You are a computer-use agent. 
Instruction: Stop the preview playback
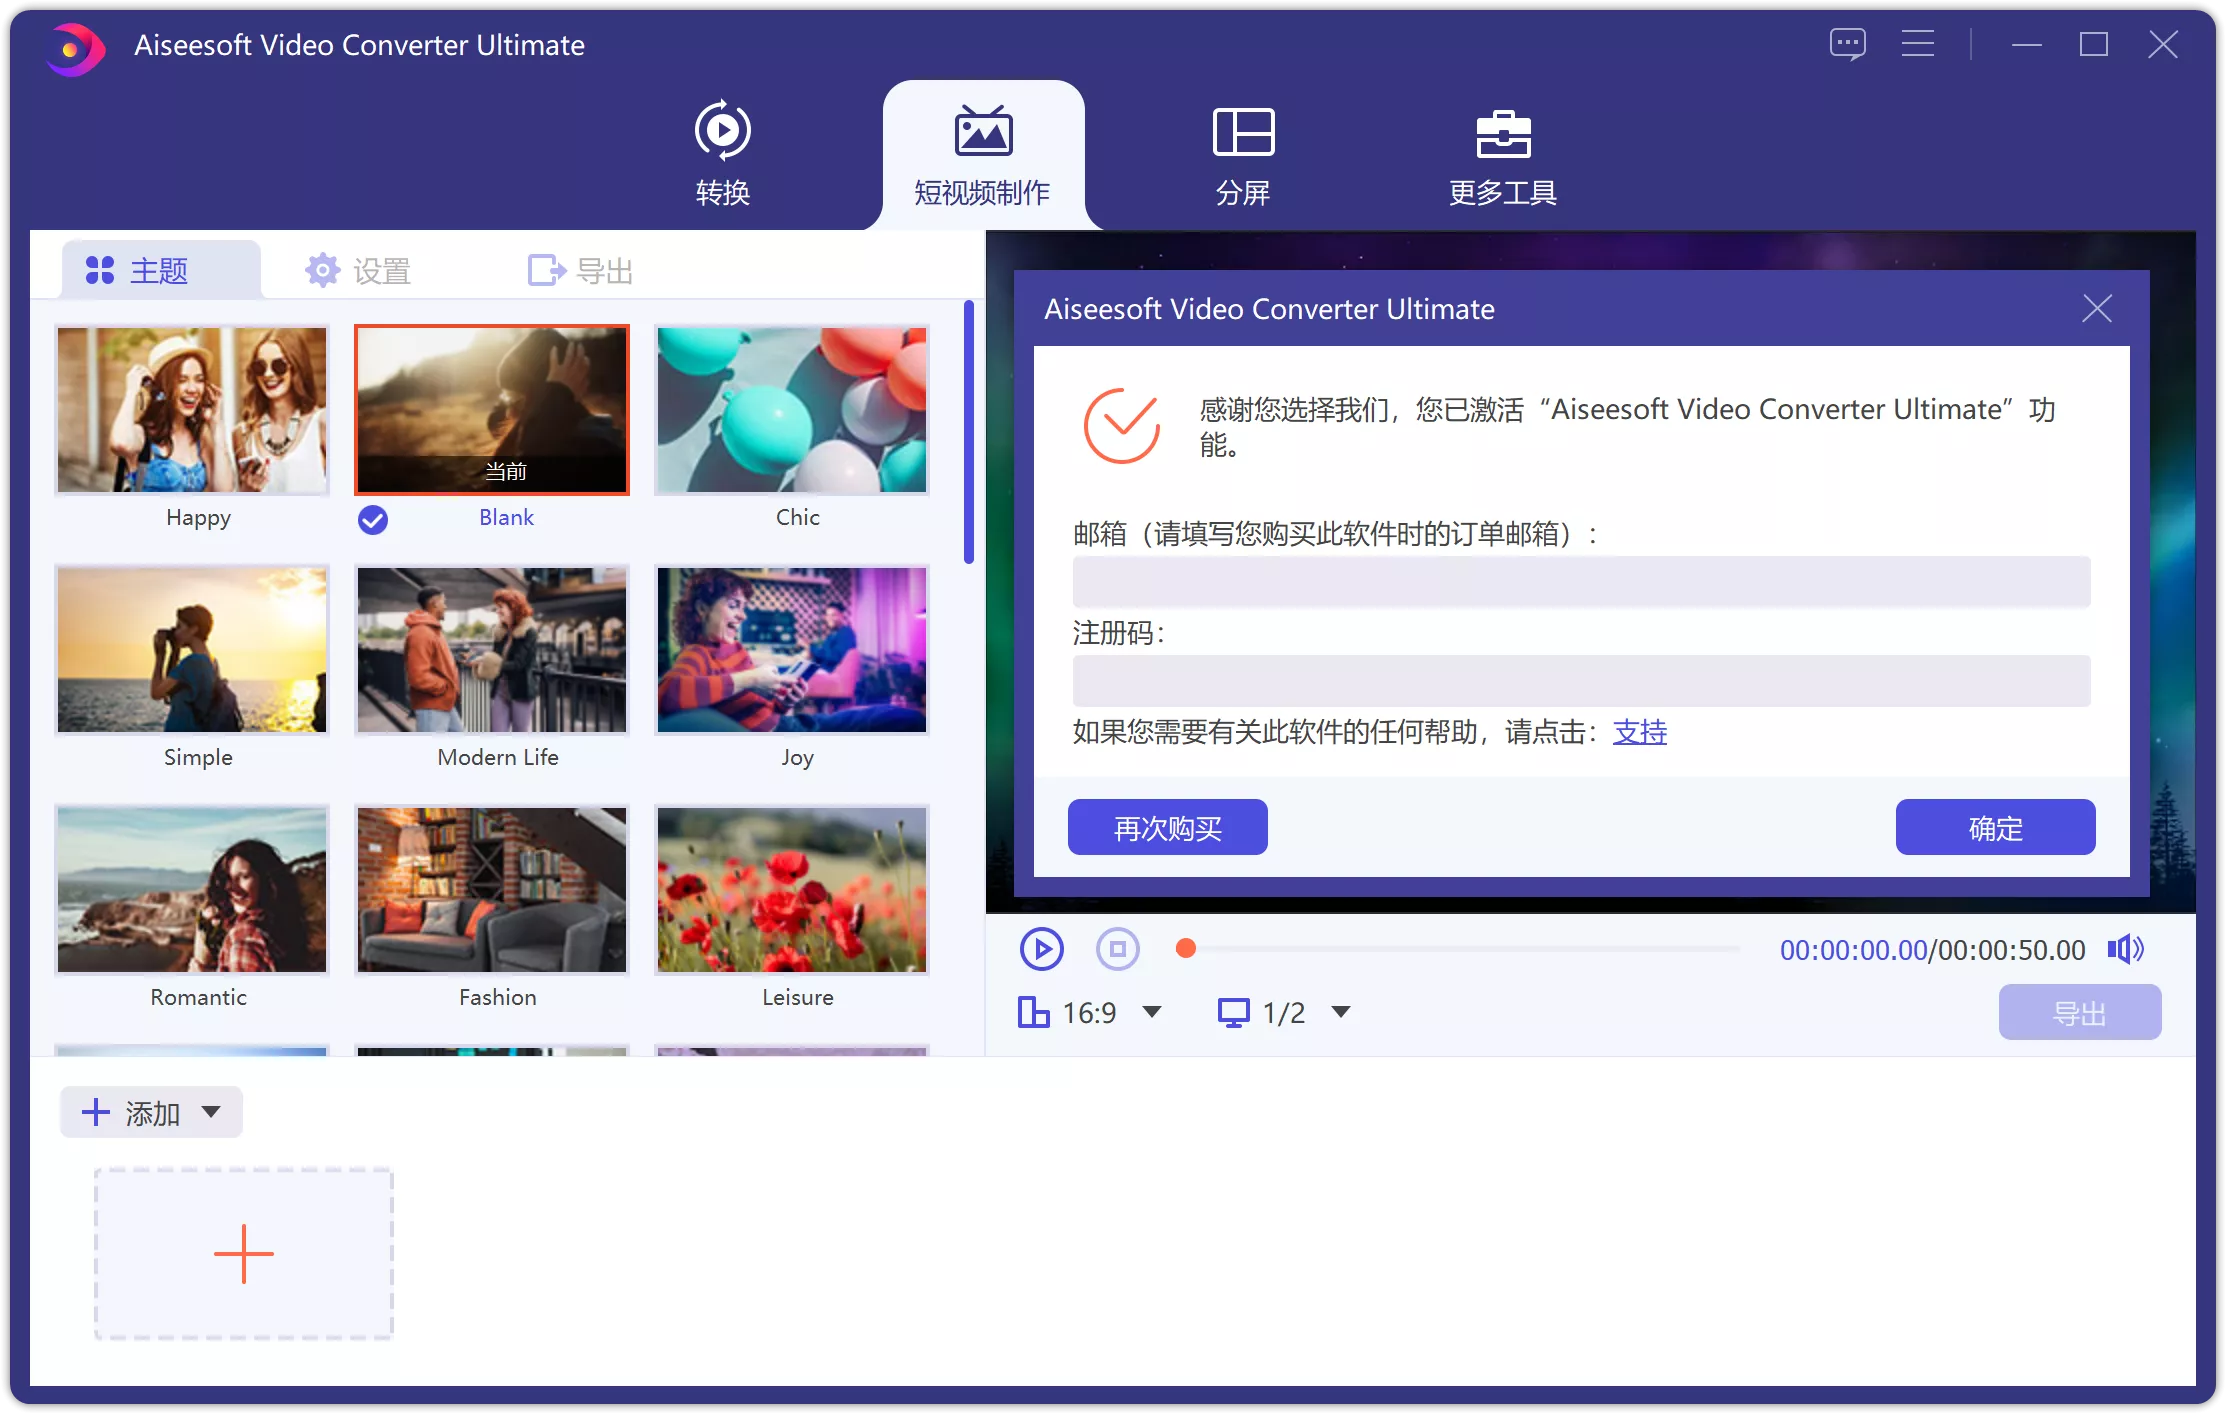pyautogui.click(x=1117, y=949)
